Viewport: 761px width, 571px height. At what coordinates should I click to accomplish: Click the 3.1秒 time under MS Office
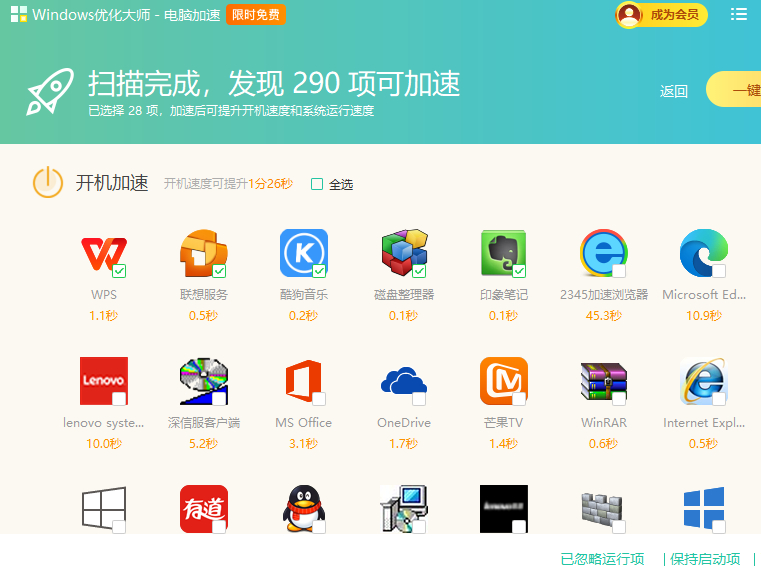pyautogui.click(x=304, y=443)
